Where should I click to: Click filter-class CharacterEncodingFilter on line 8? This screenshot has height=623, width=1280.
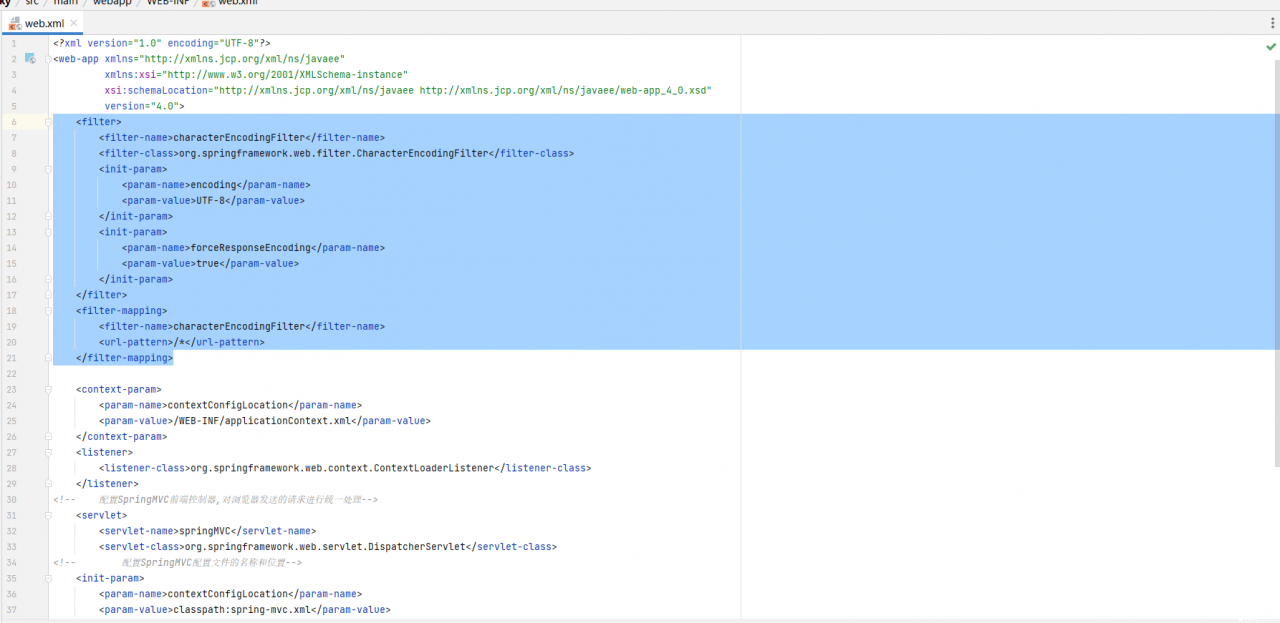point(336,153)
